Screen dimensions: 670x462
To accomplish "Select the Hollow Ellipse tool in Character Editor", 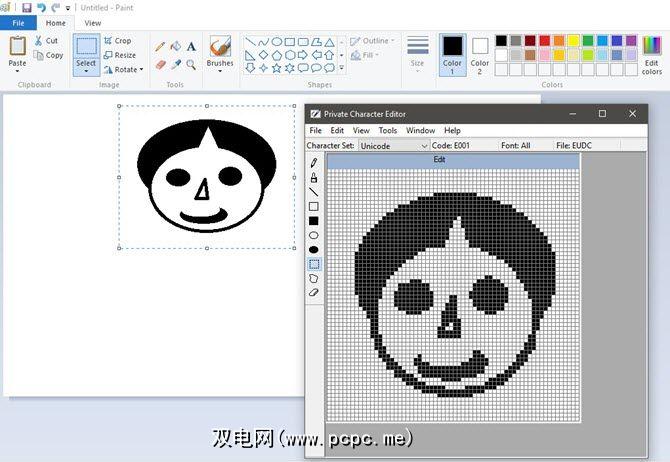I will (314, 235).
